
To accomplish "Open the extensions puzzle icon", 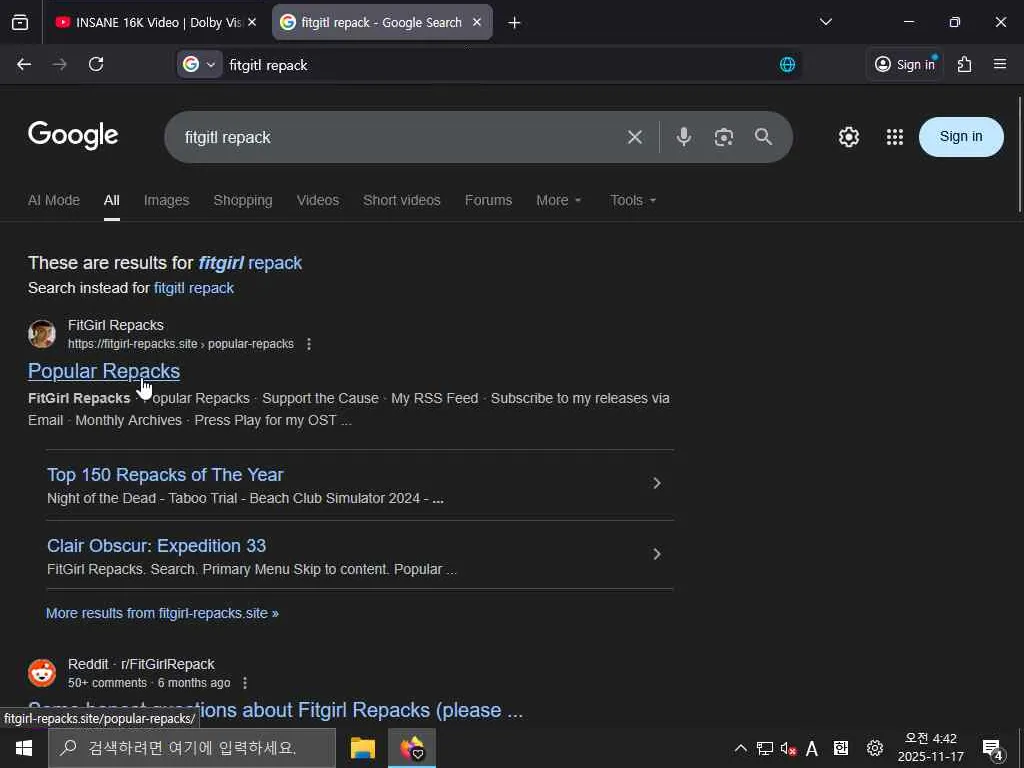I will coord(965,64).
